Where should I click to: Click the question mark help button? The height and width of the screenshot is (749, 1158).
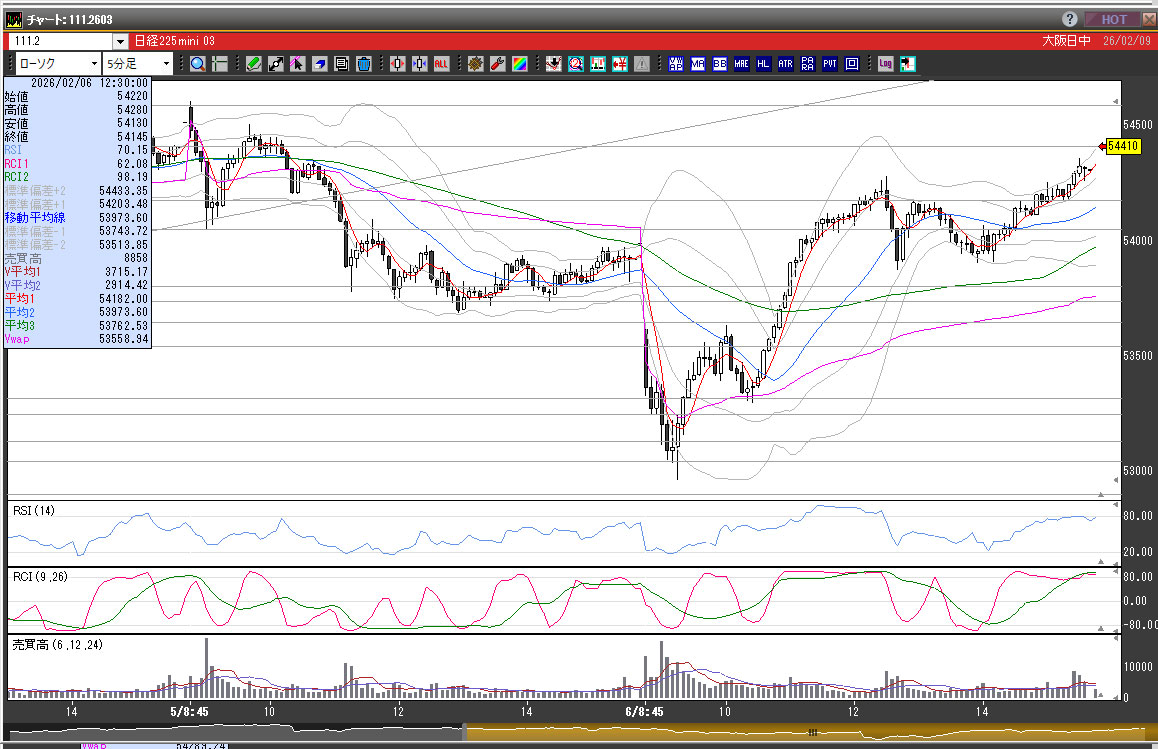point(1069,19)
